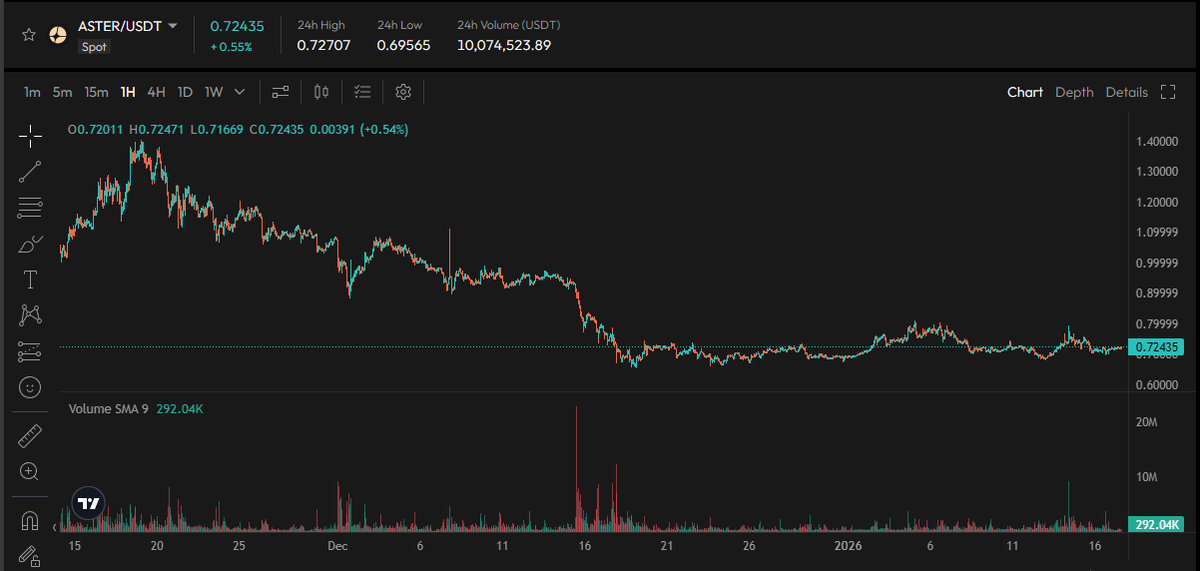
Task: Click the 24h Low value 0.69565
Action: 404,45
